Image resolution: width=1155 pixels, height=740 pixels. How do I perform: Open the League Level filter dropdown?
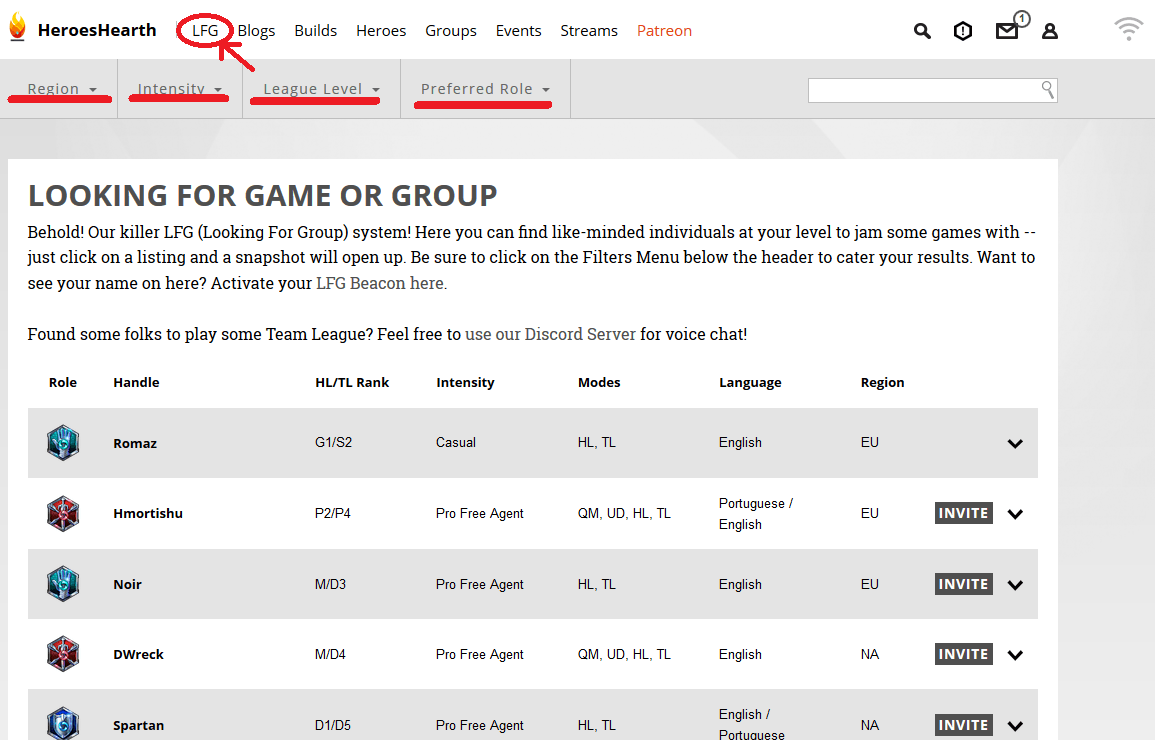pyautogui.click(x=321, y=89)
